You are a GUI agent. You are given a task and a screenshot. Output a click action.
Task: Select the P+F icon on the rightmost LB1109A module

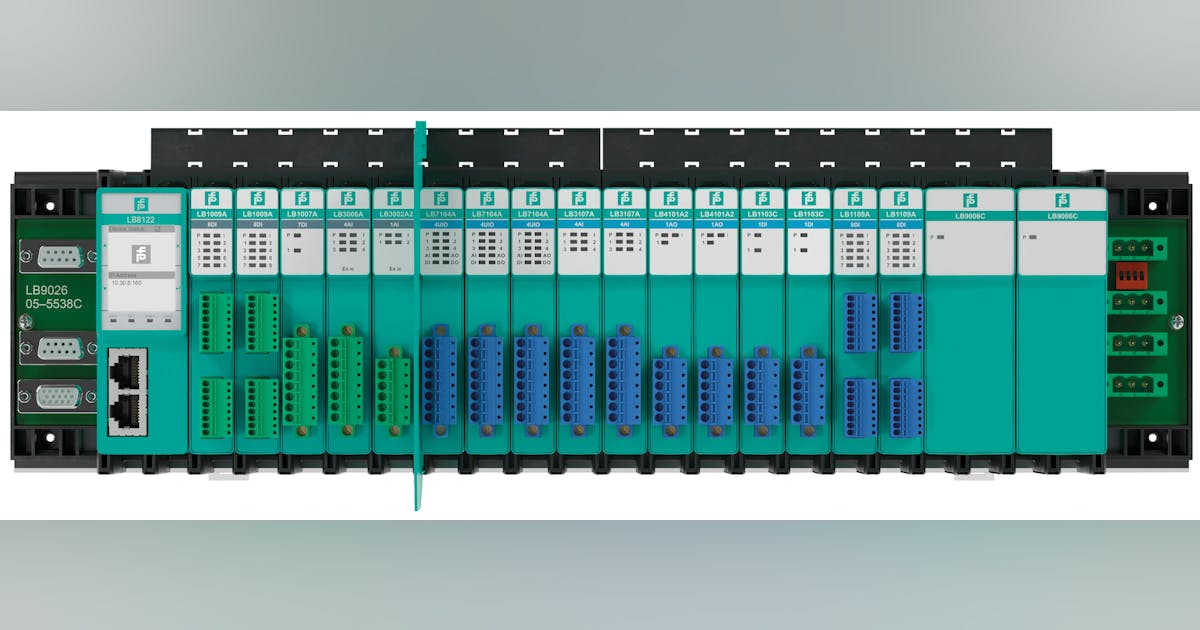[899, 198]
